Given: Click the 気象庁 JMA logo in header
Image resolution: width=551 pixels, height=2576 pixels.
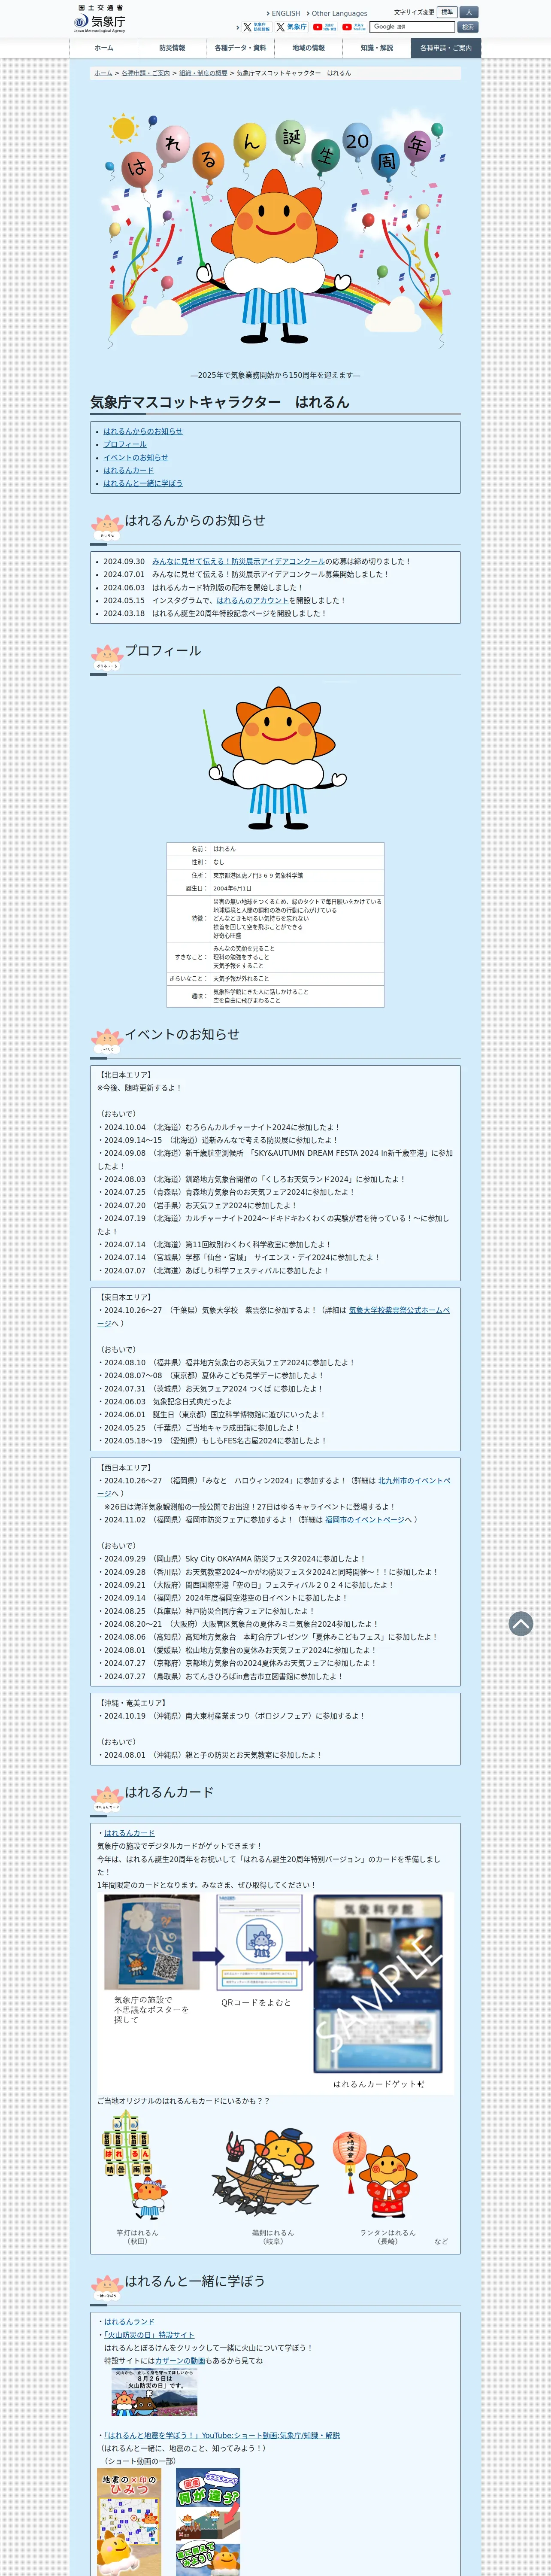Looking at the screenshot, I should click(100, 19).
